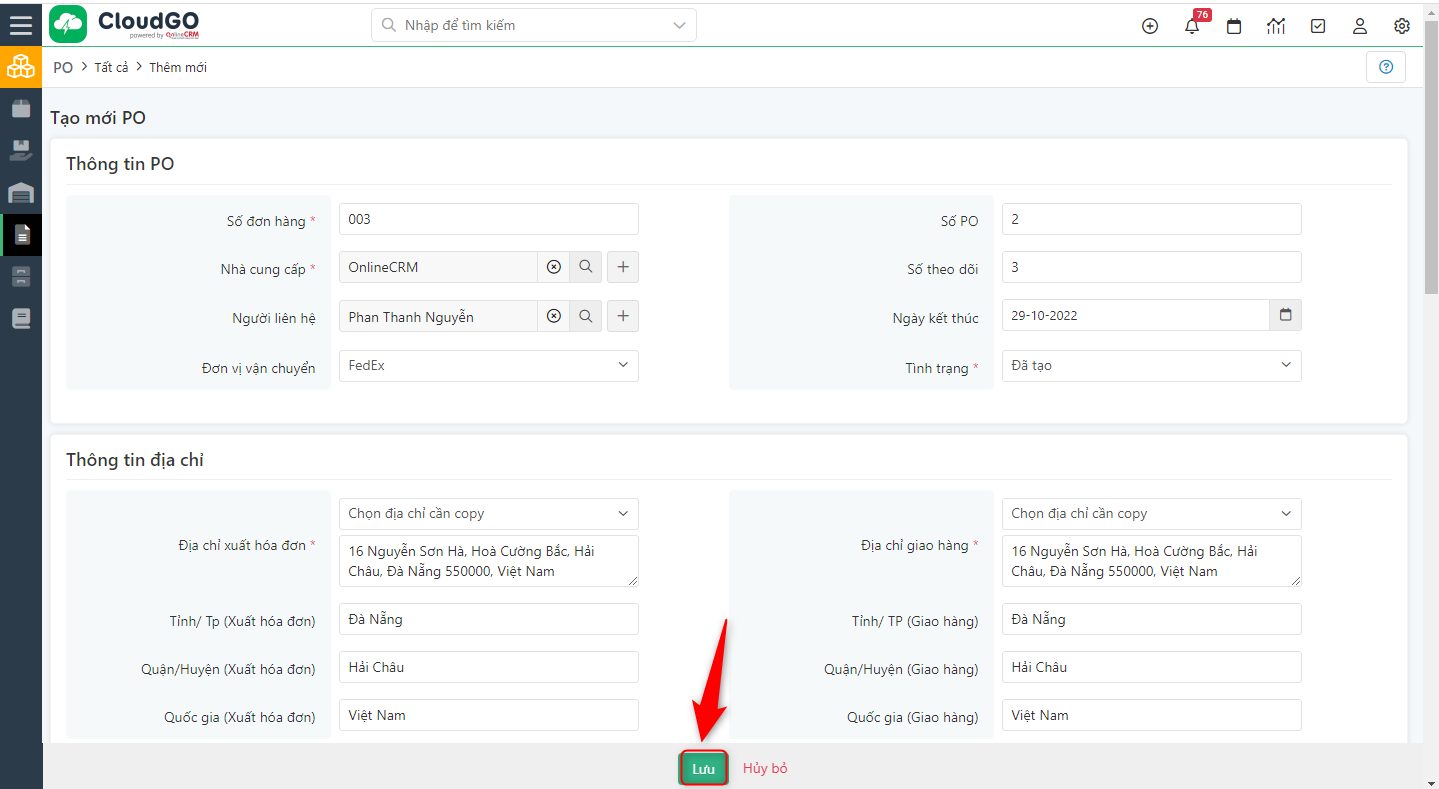Open tasks via the checkbox icon

pyautogui.click(x=1317, y=26)
